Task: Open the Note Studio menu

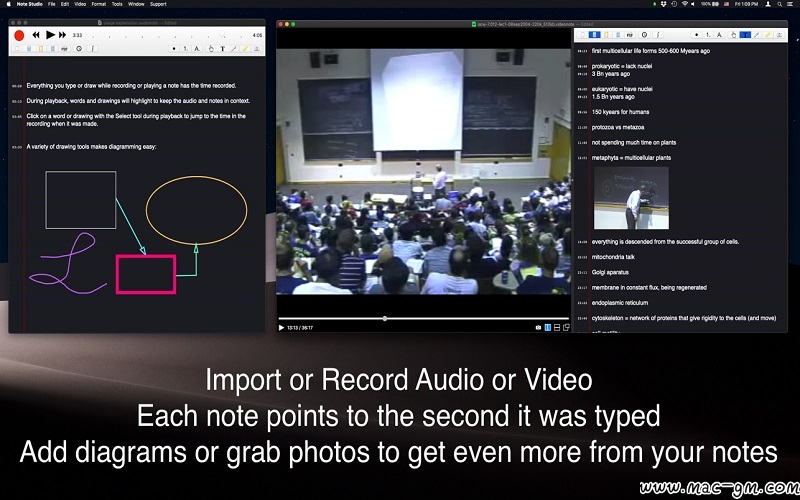Action: (x=30, y=4)
